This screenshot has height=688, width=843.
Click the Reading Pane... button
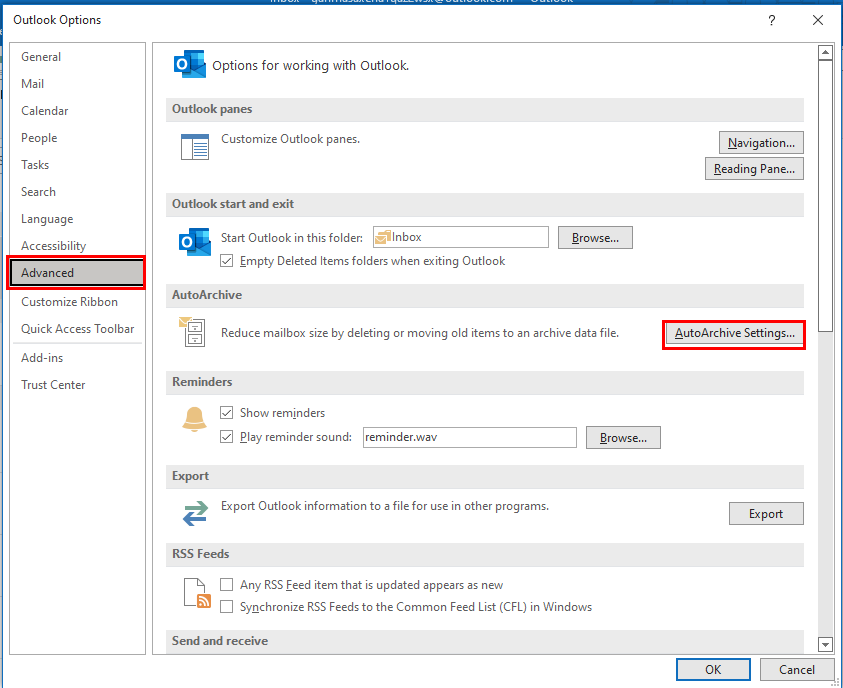(754, 169)
